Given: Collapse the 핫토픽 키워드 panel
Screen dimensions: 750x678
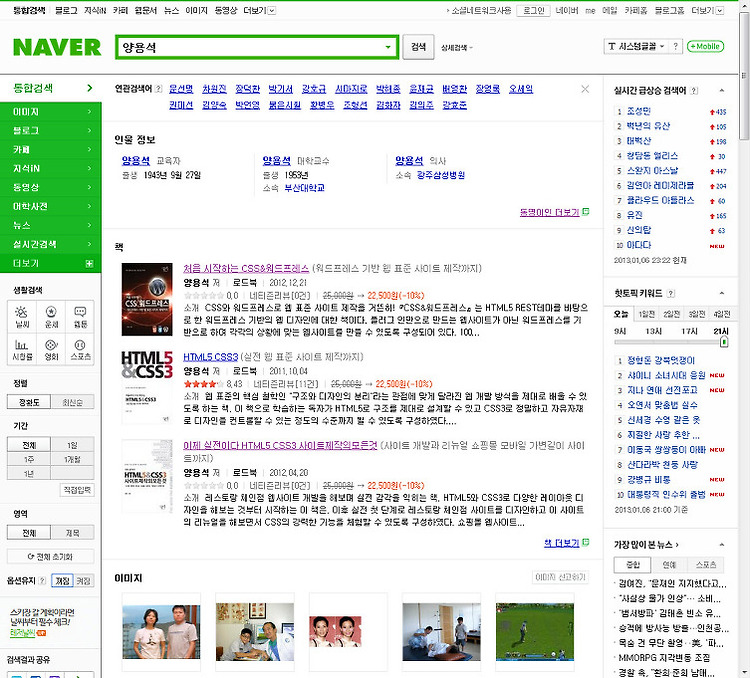Looking at the screenshot, I should point(721,293).
